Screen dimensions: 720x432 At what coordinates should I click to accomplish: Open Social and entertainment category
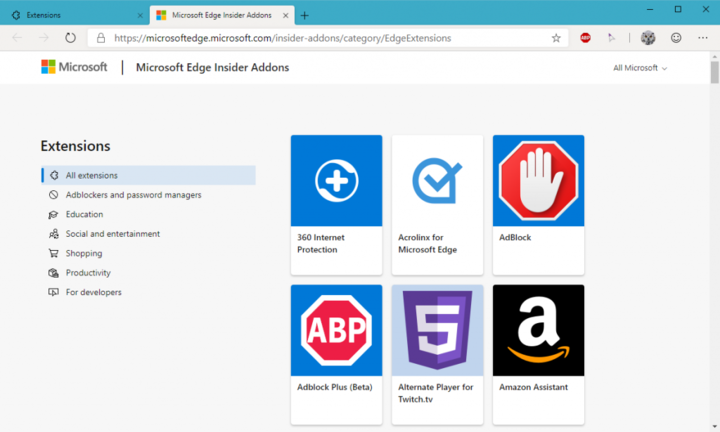112,234
